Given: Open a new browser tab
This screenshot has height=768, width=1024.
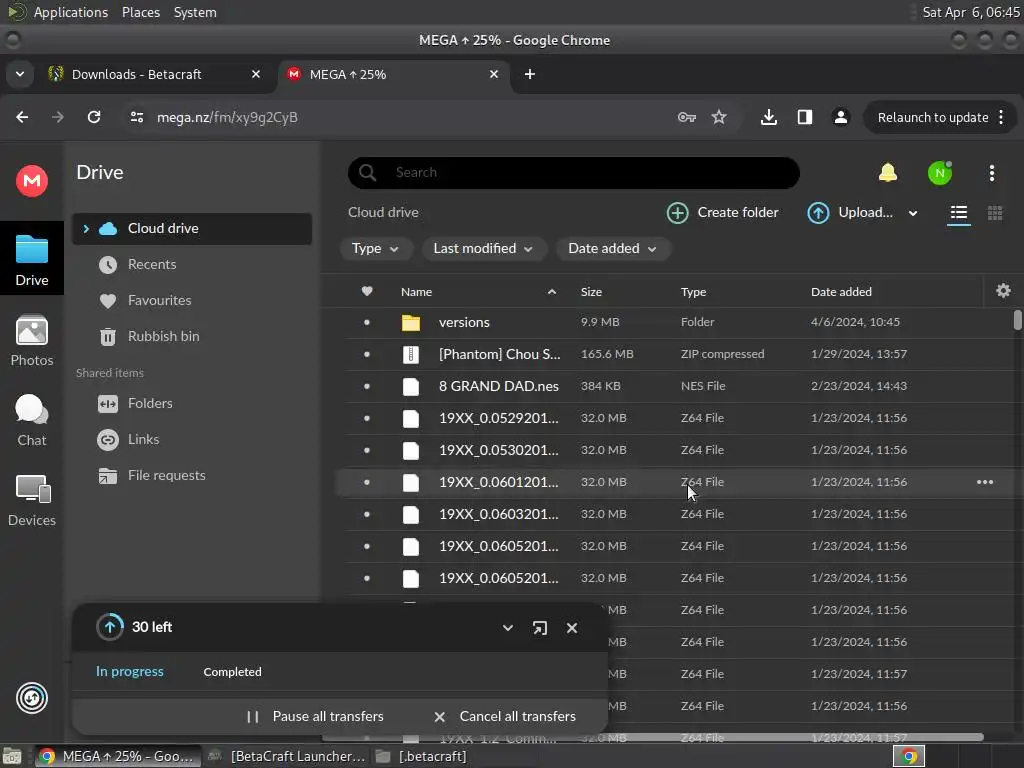Looking at the screenshot, I should coord(530,74).
